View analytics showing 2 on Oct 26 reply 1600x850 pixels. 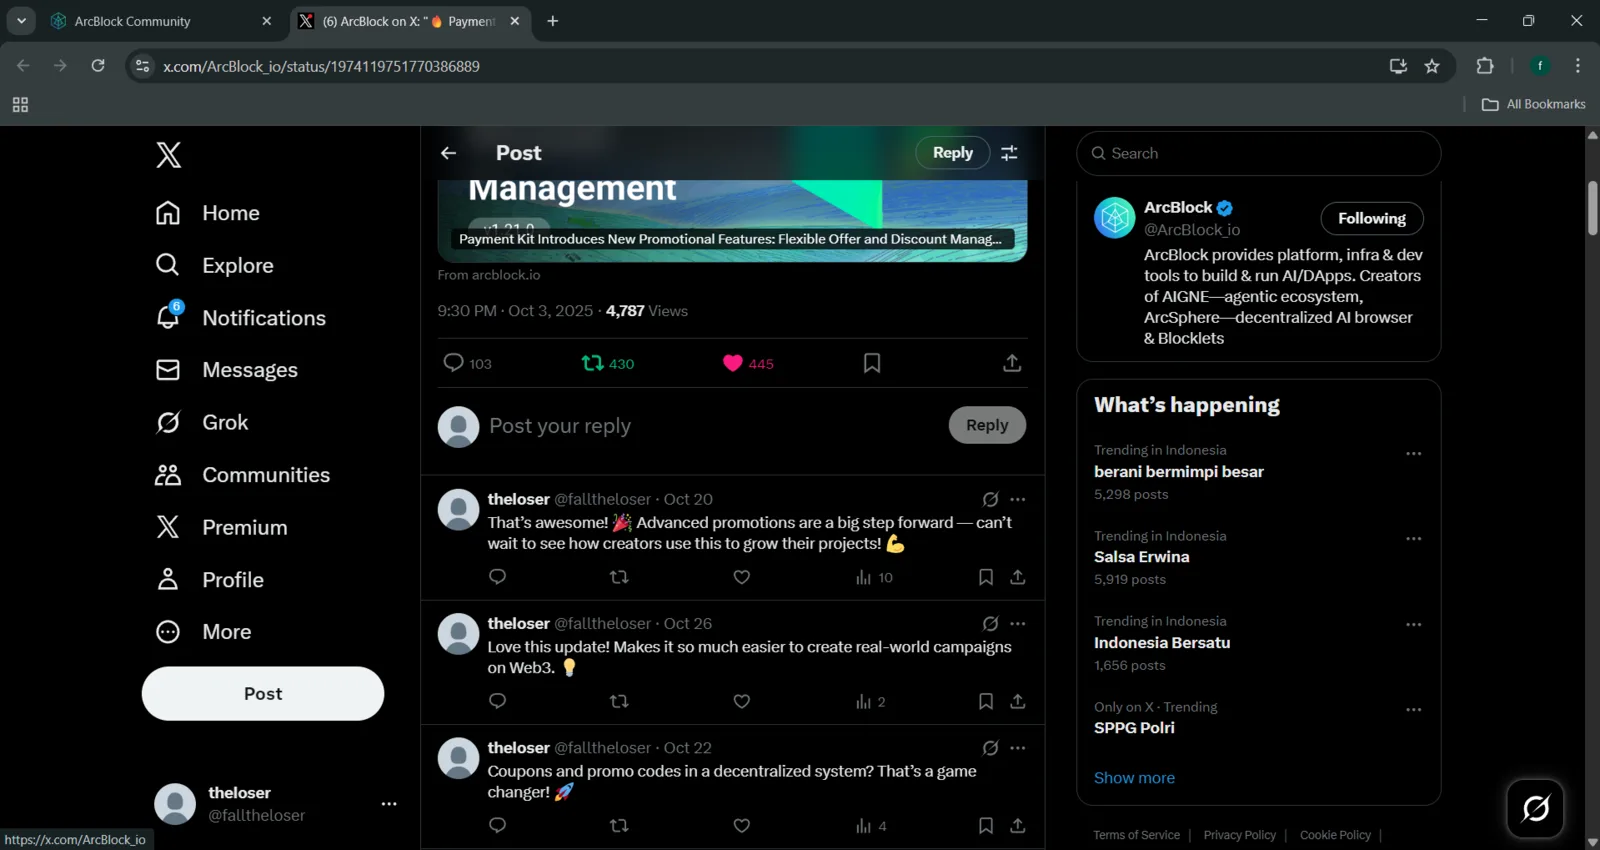(x=870, y=701)
